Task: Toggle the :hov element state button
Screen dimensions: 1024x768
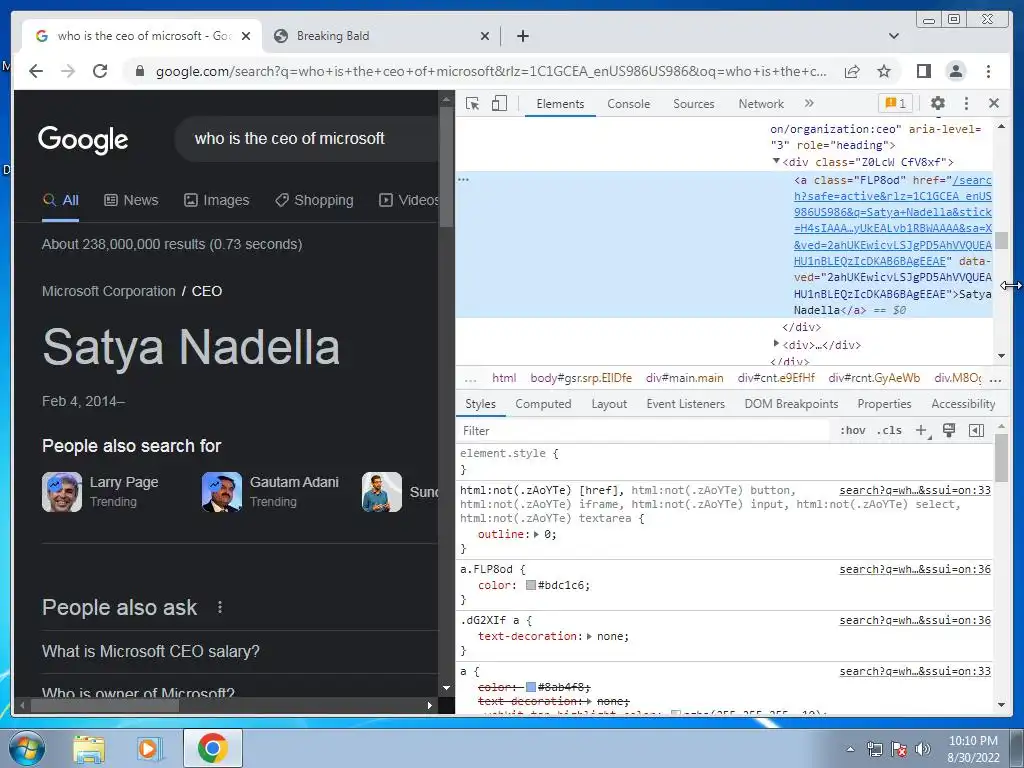Action: click(852, 430)
